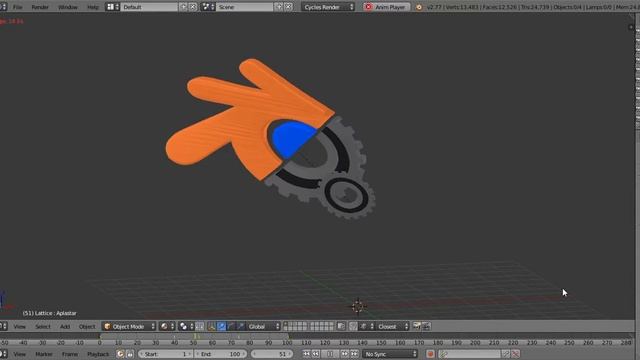Viewport: 640px width, 360px height.
Task: Click the OpenGL render animation clapper icon
Action: pyautogui.click(x=426, y=326)
